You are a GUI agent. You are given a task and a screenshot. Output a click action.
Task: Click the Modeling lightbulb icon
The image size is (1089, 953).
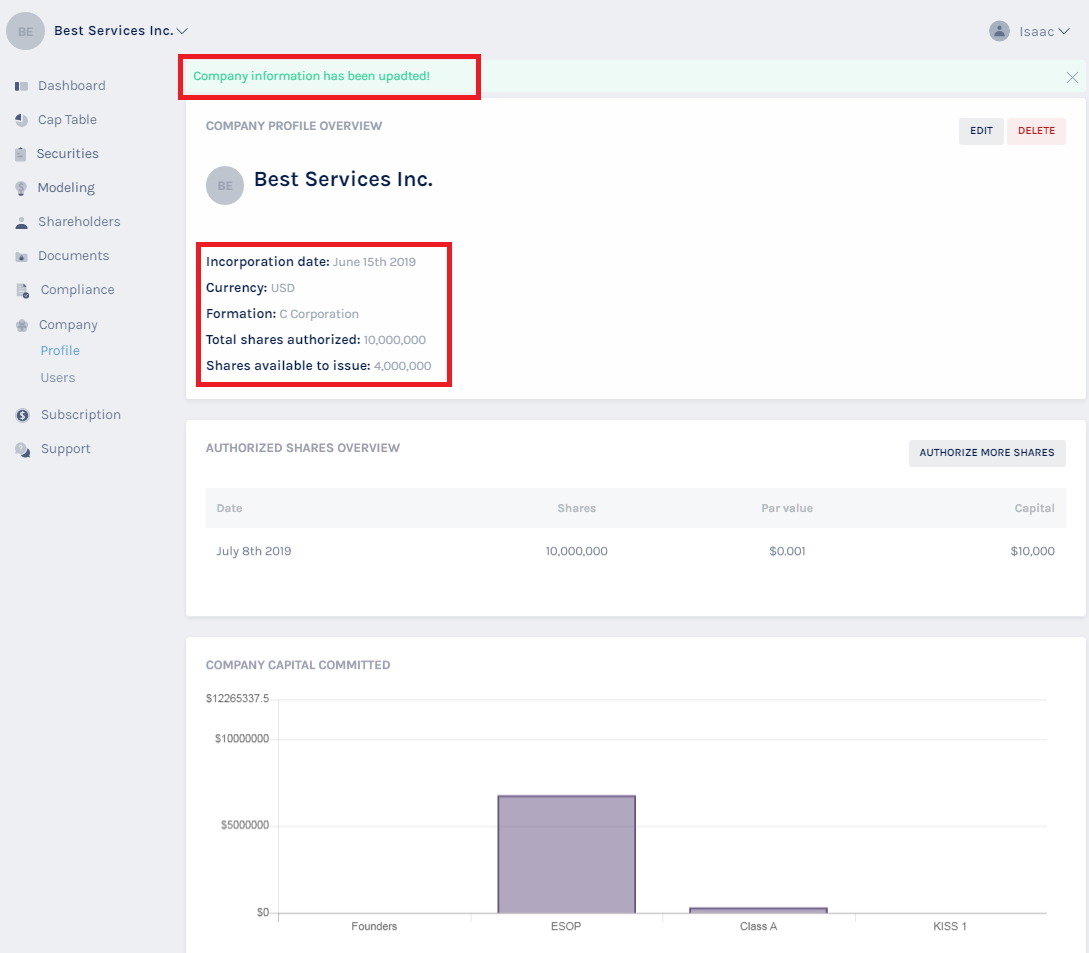22,188
